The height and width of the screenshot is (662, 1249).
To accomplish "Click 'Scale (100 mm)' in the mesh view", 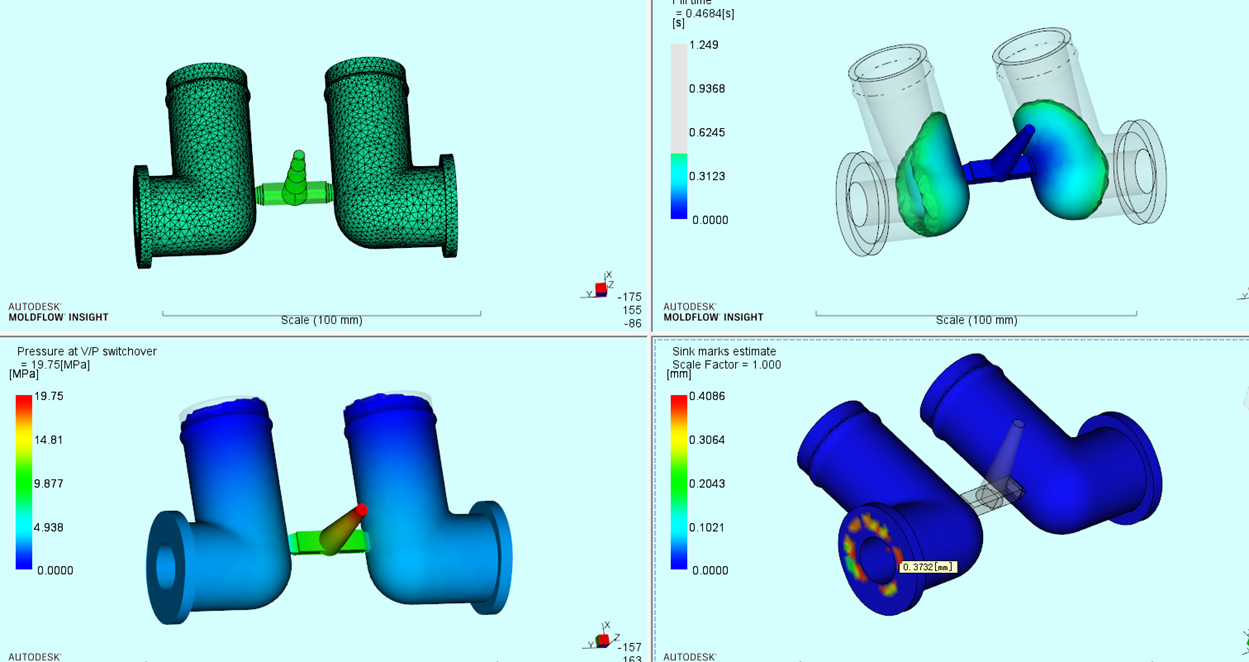I will [321, 320].
